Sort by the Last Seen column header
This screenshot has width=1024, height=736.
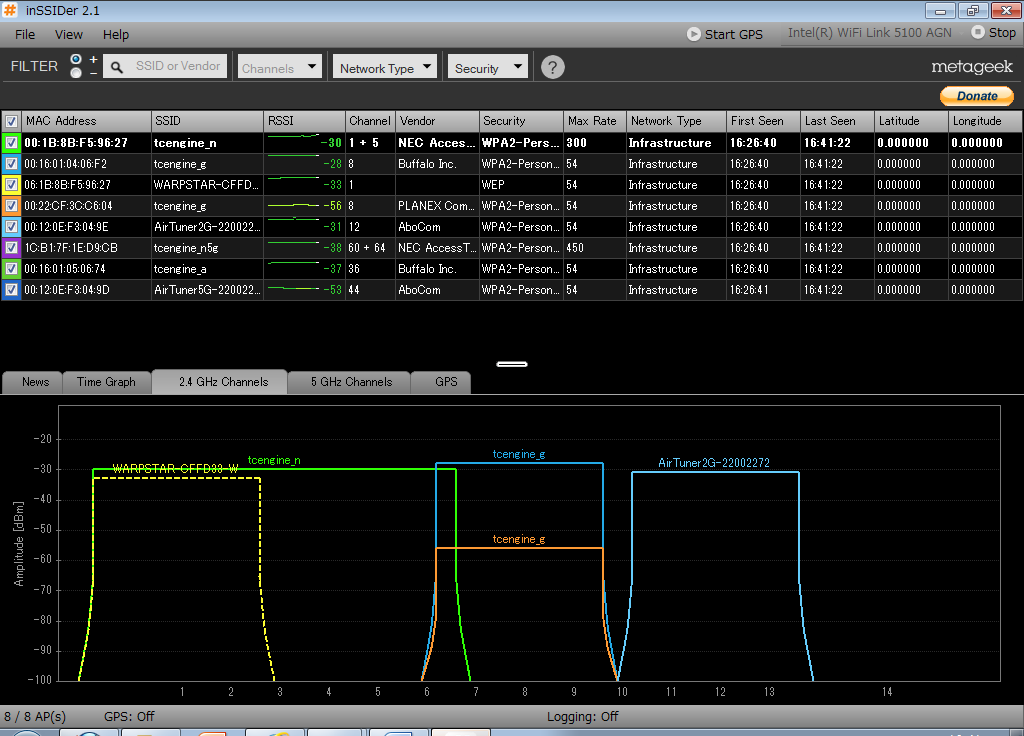(x=837, y=121)
